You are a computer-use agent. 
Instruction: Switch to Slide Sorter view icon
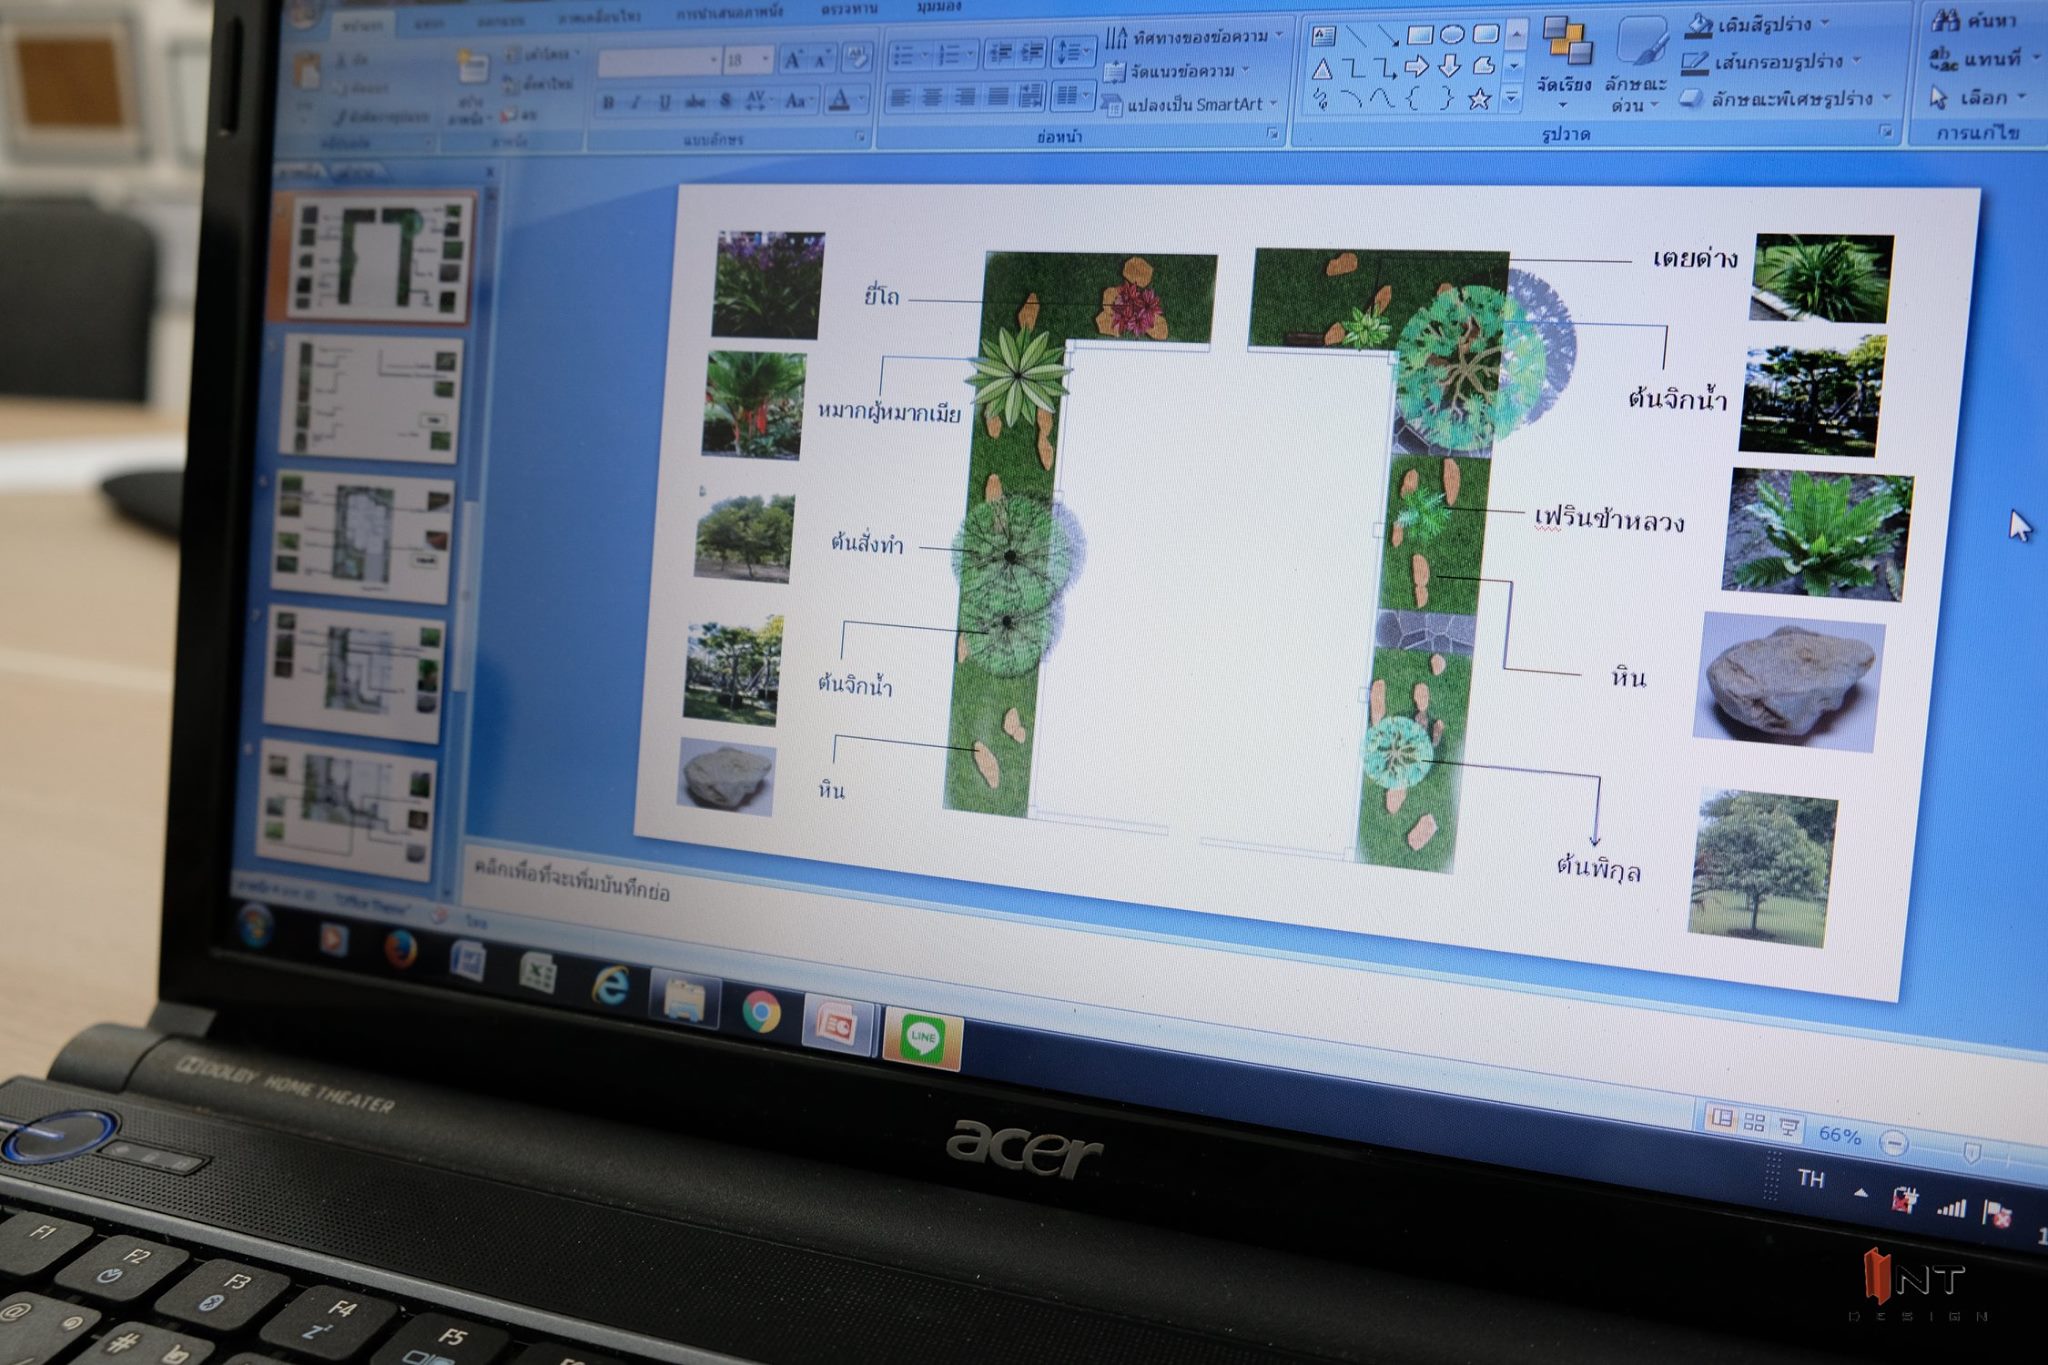(1754, 1122)
